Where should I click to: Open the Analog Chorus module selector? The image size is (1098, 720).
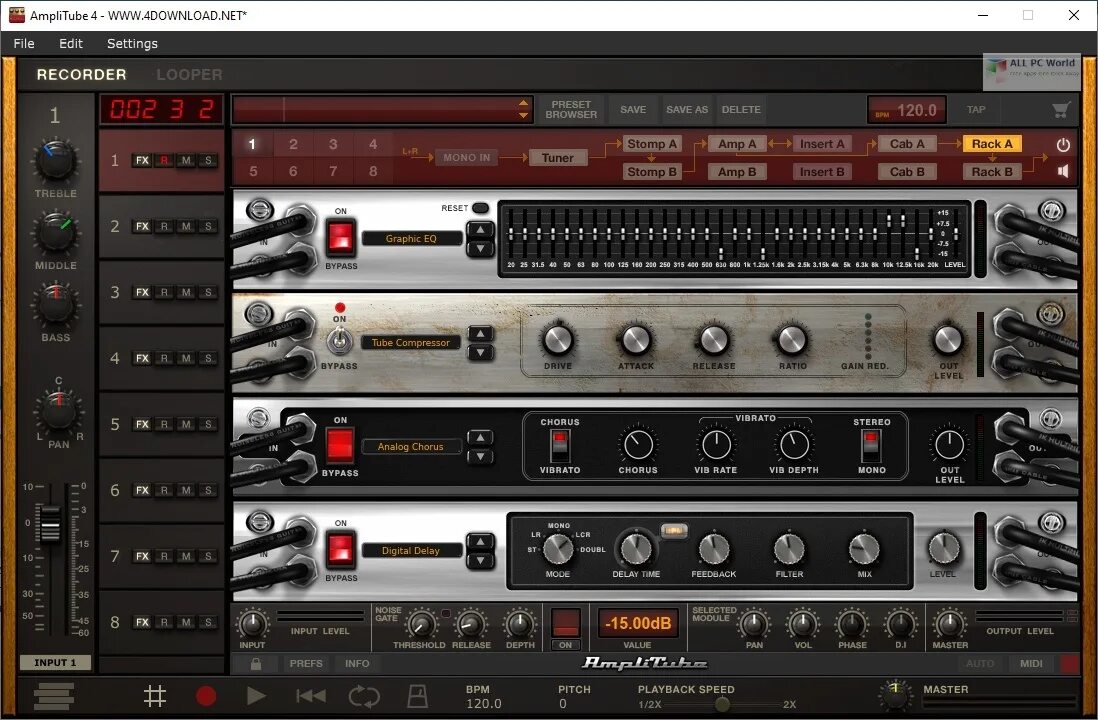411,446
